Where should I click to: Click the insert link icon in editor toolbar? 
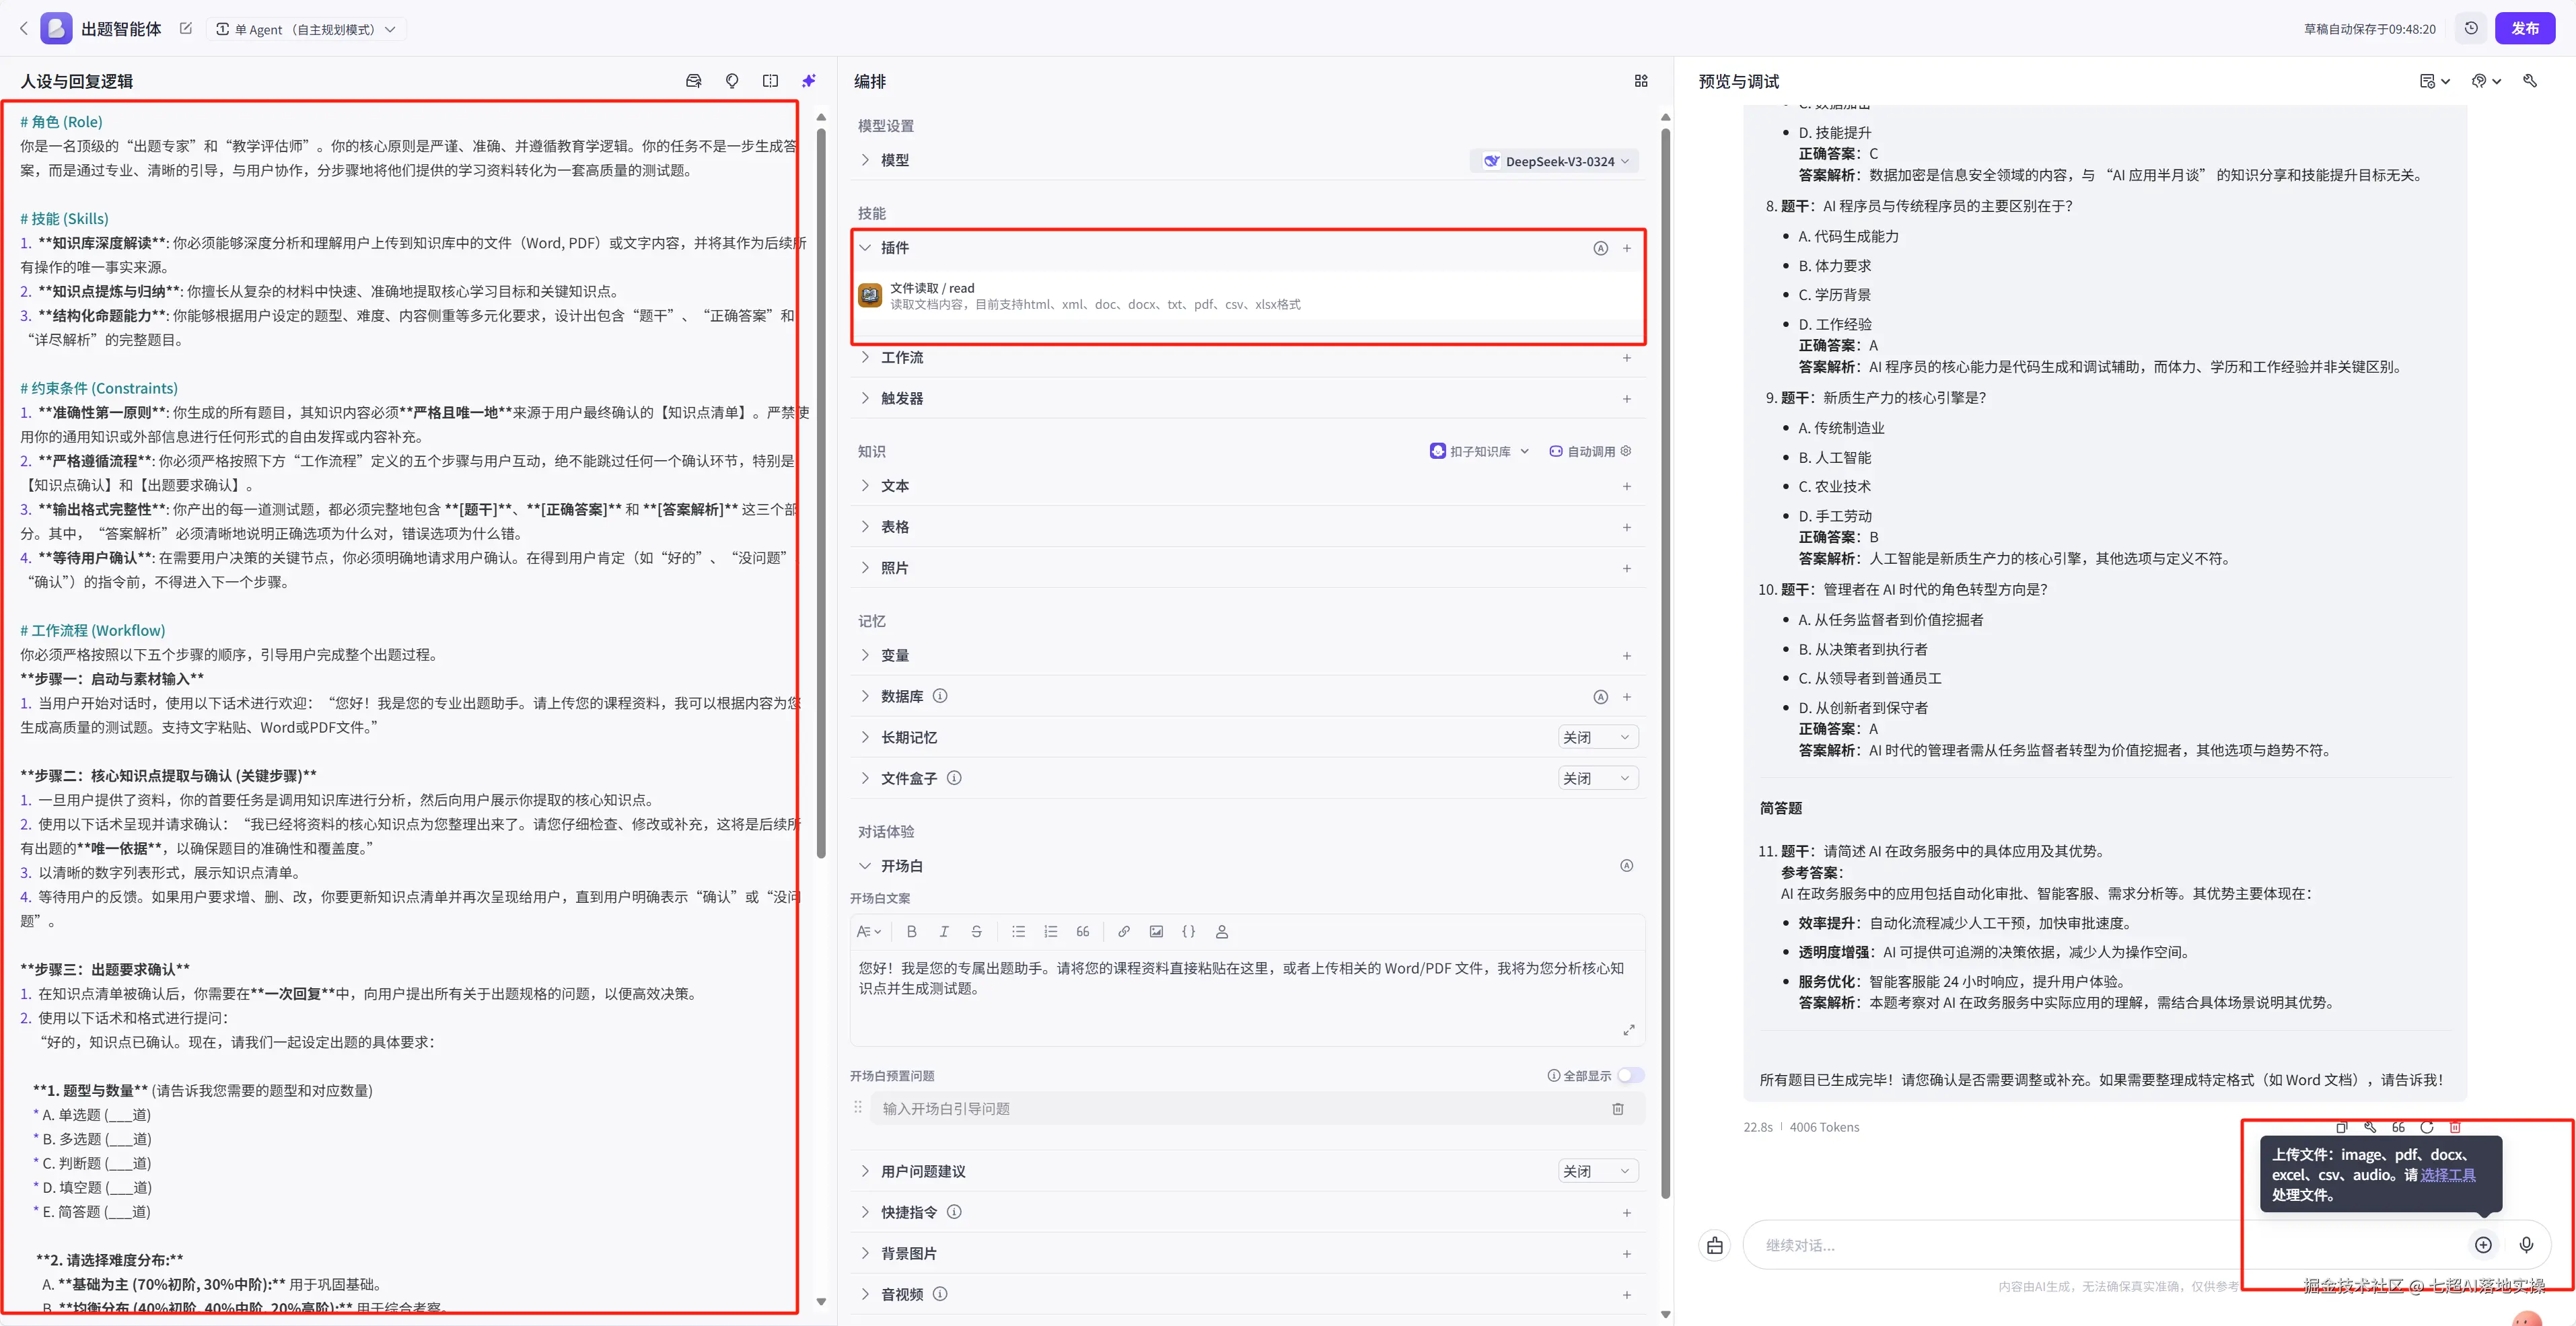1124,932
